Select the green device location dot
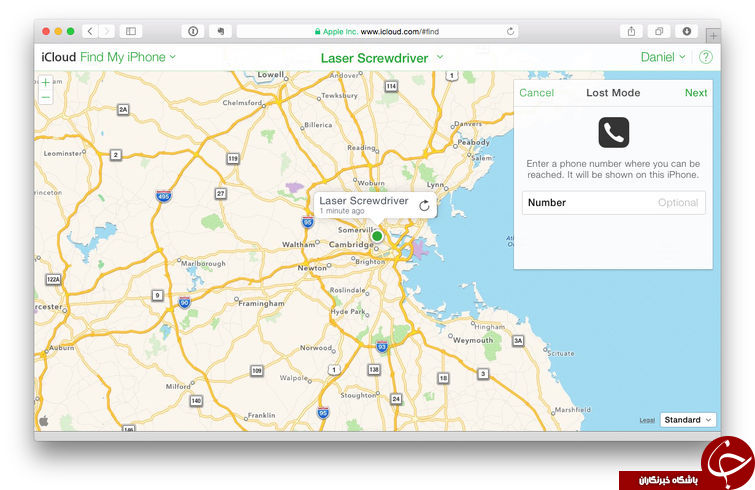This screenshot has width=755, height=490. click(377, 236)
